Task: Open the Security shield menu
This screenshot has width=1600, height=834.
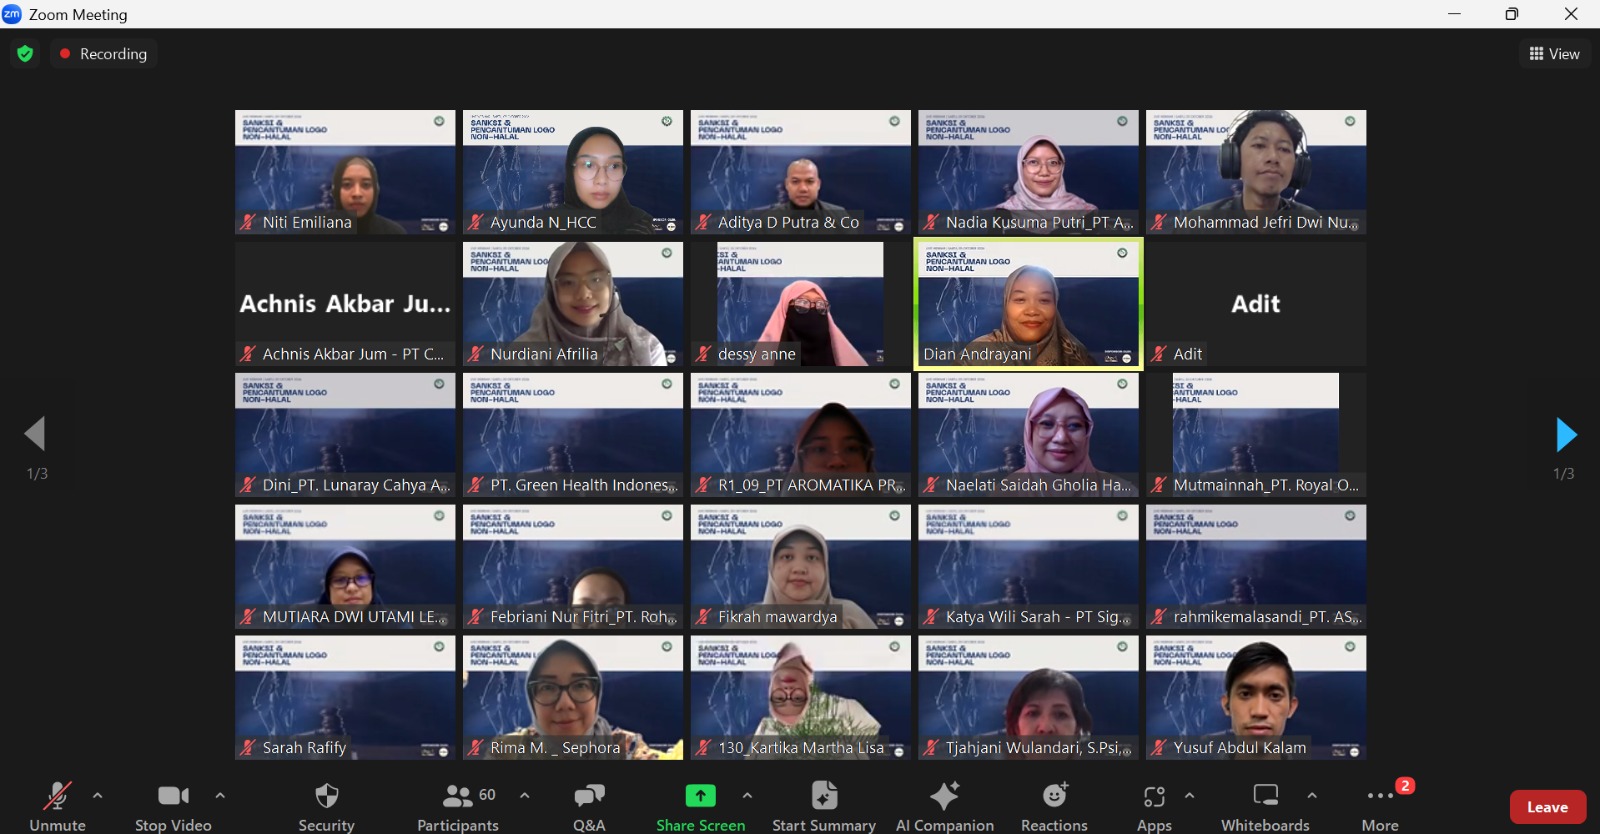Action: 326,806
